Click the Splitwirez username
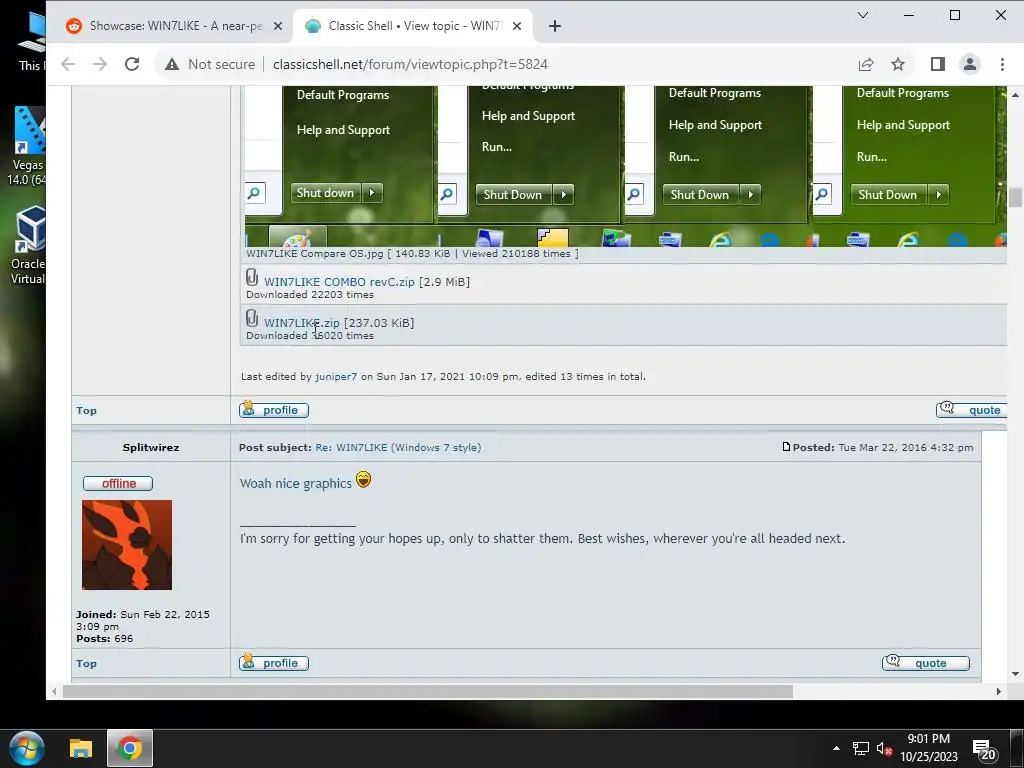Viewport: 1024px width, 768px height. [151, 448]
